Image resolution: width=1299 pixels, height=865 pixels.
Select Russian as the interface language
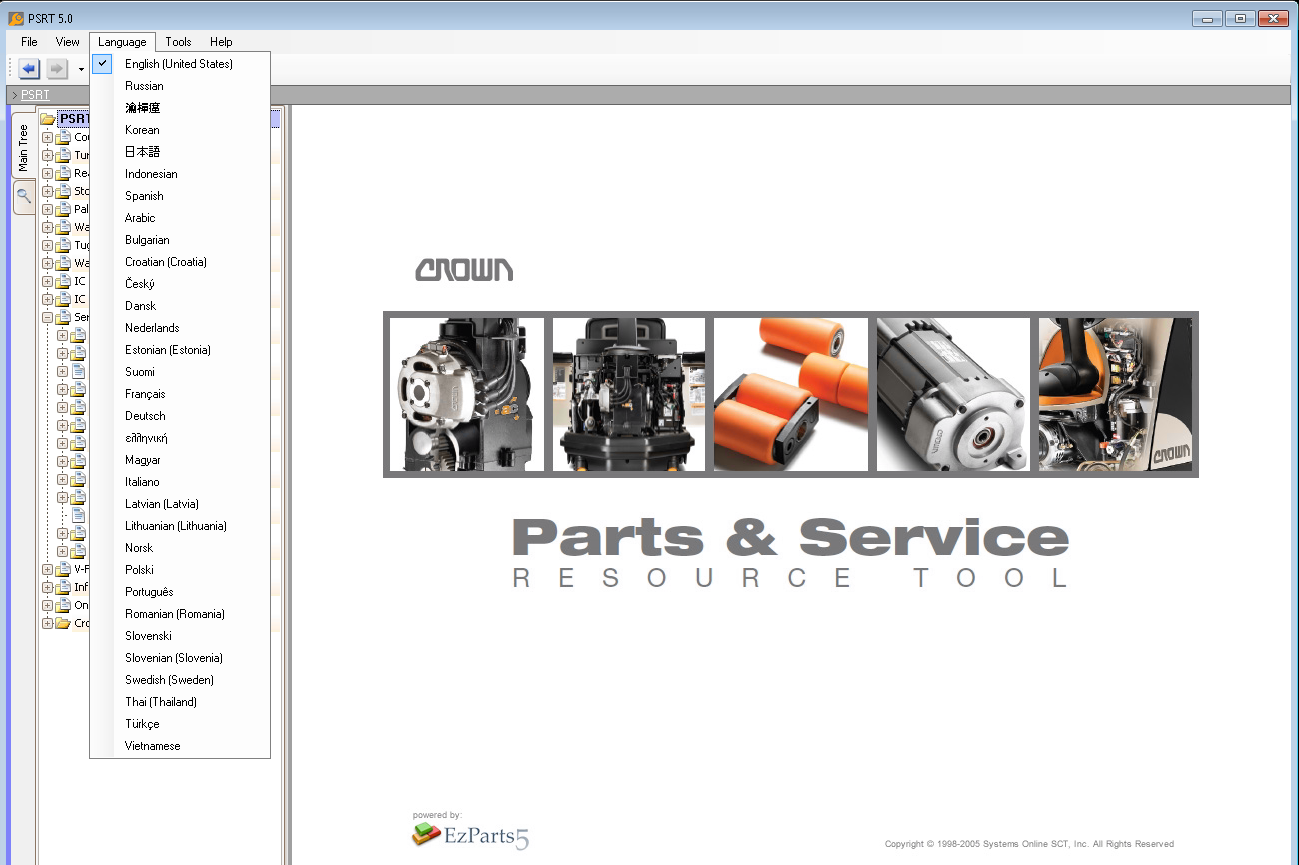coord(144,85)
